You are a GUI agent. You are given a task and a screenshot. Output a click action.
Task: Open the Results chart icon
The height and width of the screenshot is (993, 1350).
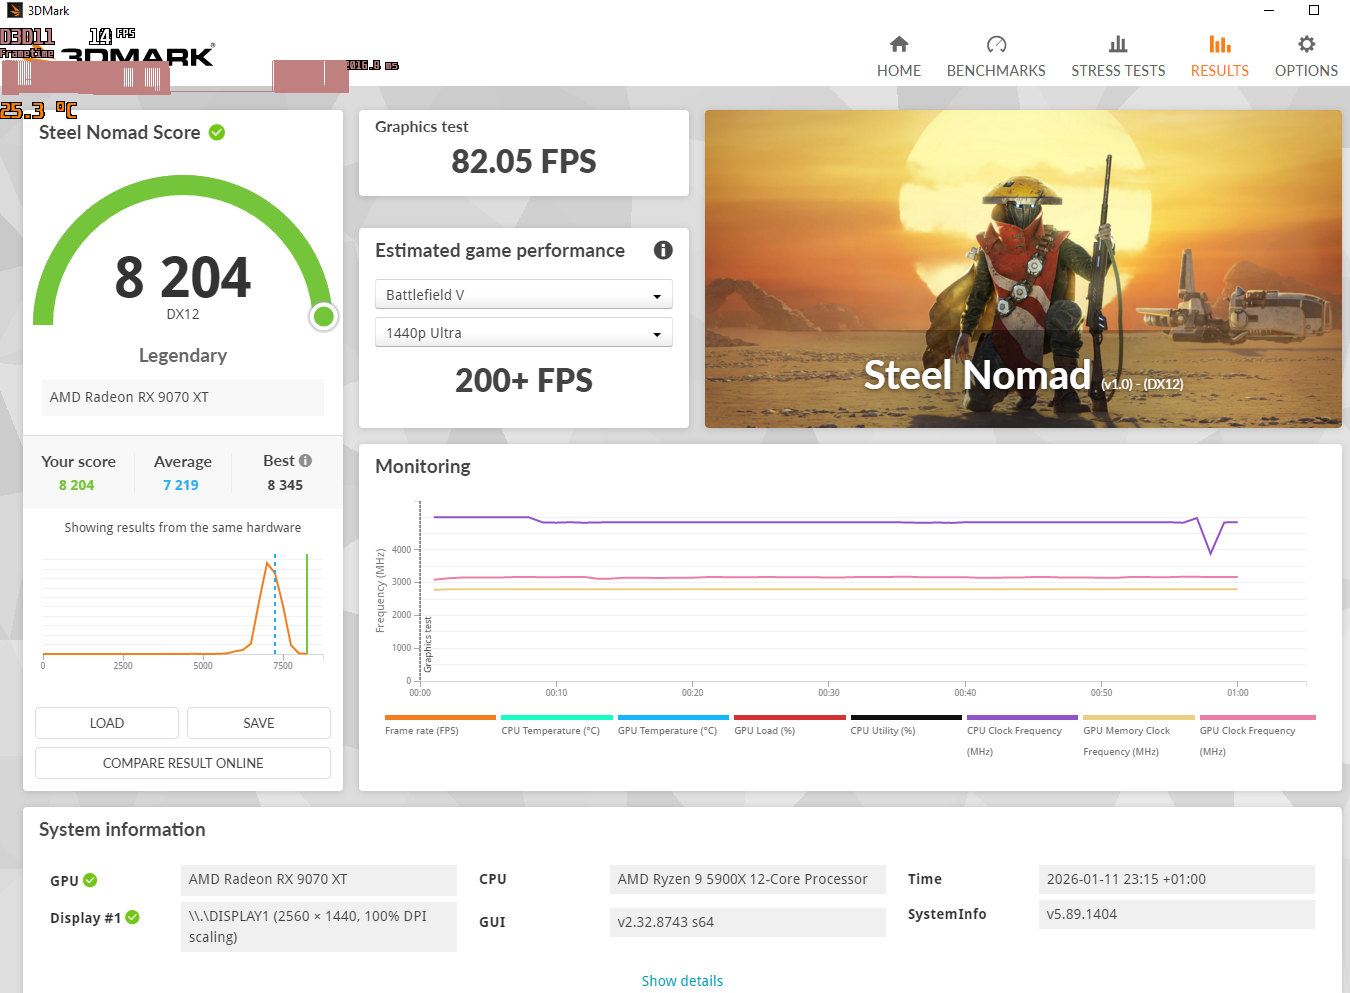pyautogui.click(x=1219, y=44)
